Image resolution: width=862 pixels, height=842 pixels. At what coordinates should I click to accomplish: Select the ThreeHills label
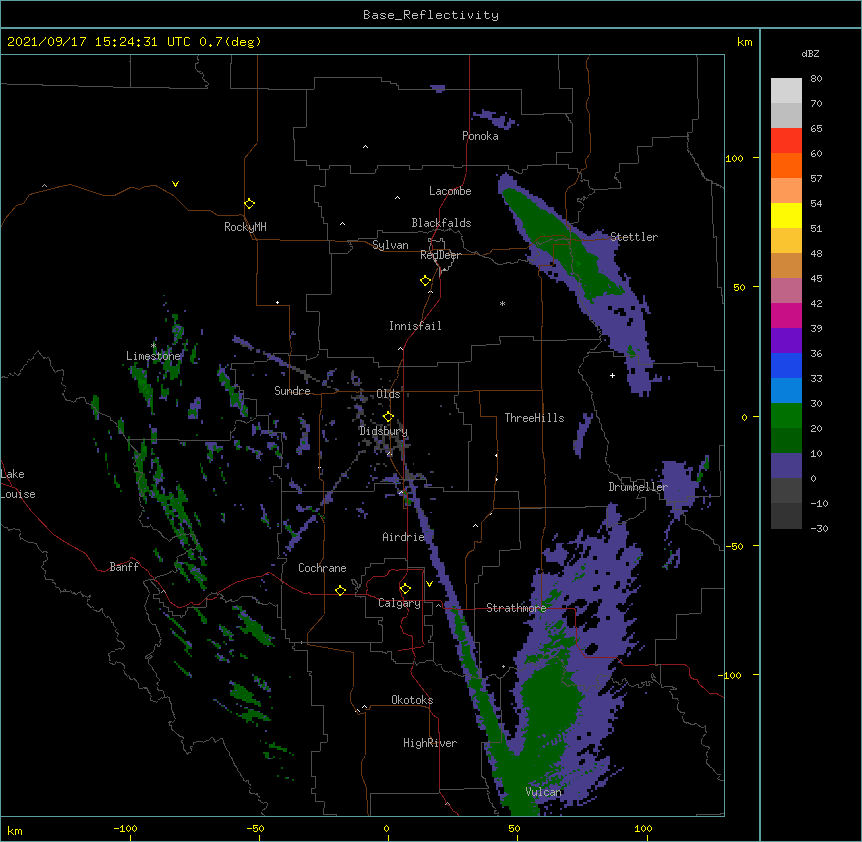click(534, 418)
